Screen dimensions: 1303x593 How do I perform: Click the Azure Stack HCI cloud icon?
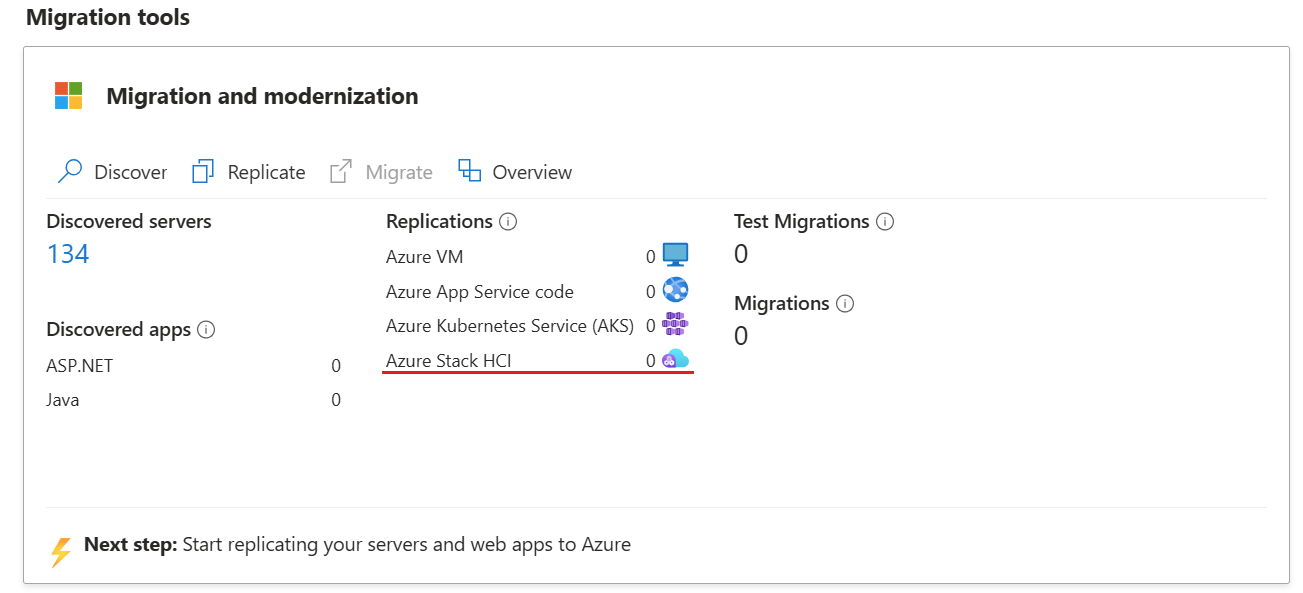point(674,360)
